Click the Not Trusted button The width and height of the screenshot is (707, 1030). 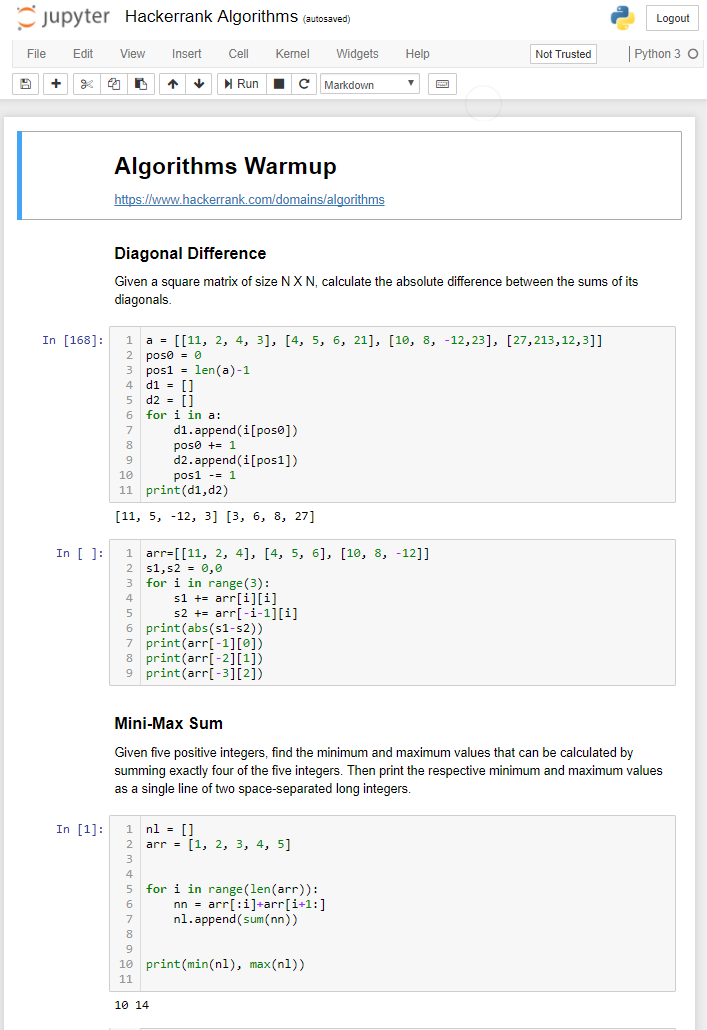(x=563, y=54)
